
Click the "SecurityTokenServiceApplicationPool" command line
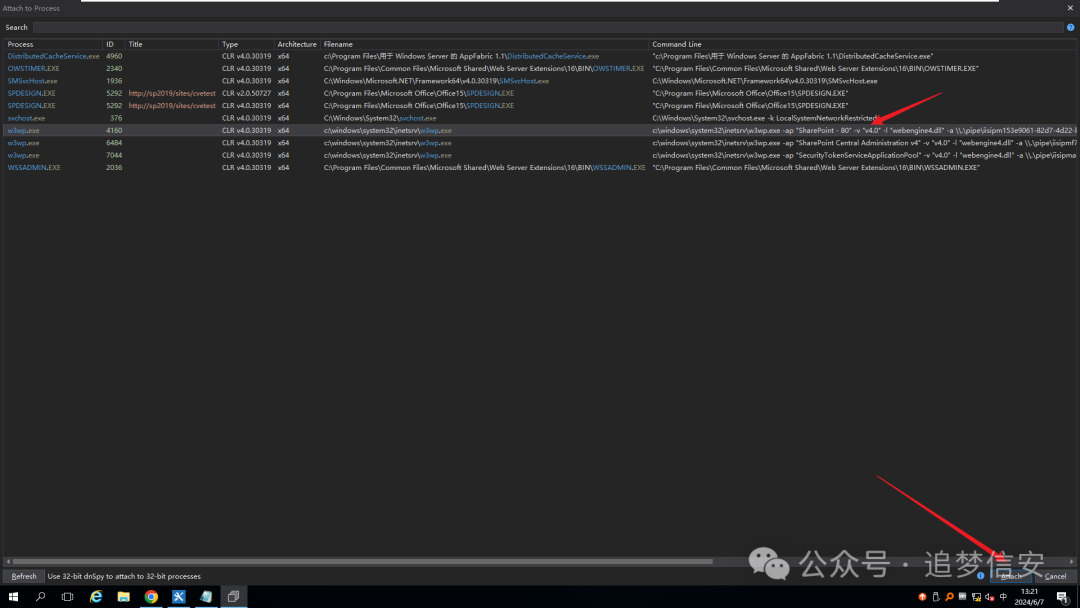[x=864, y=156]
